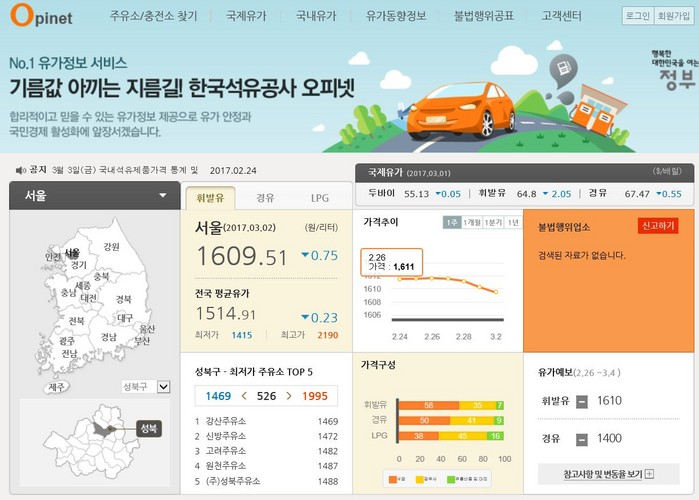Image resolution: width=699 pixels, height=500 pixels.
Task: Click the speaker notice icon
Action: tap(19, 170)
